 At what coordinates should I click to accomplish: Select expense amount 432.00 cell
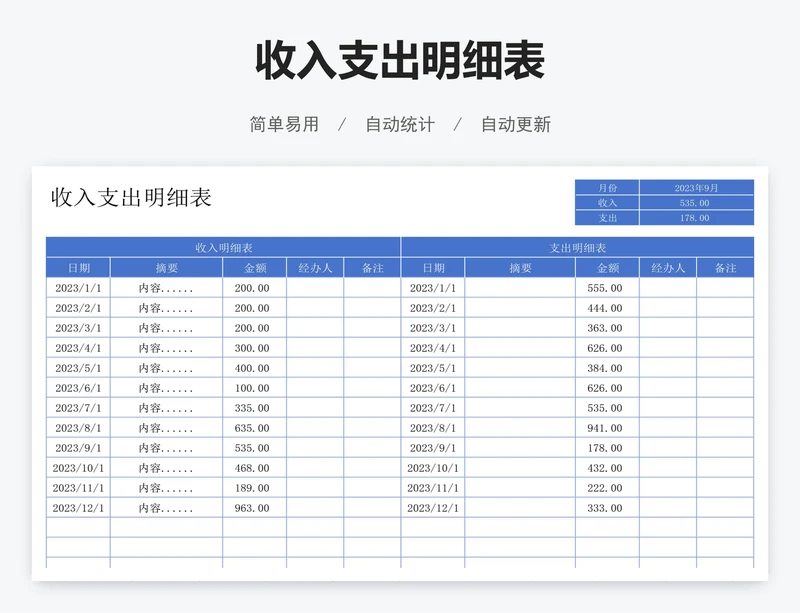click(607, 468)
